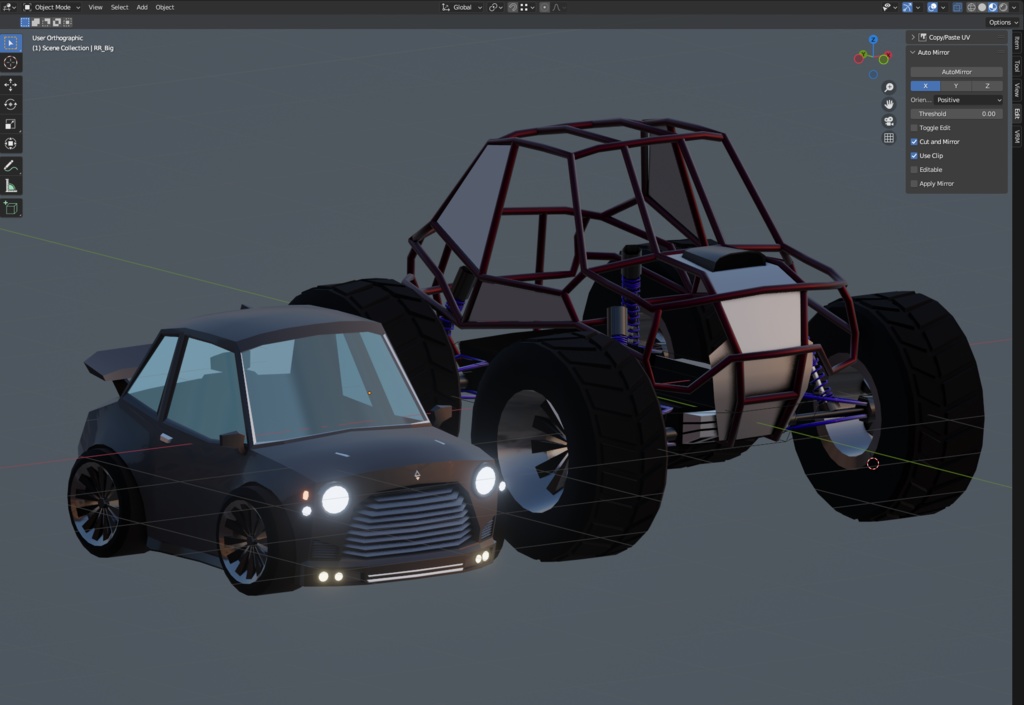Check the Apply Mirror option
This screenshot has height=705, width=1024.
tap(914, 183)
